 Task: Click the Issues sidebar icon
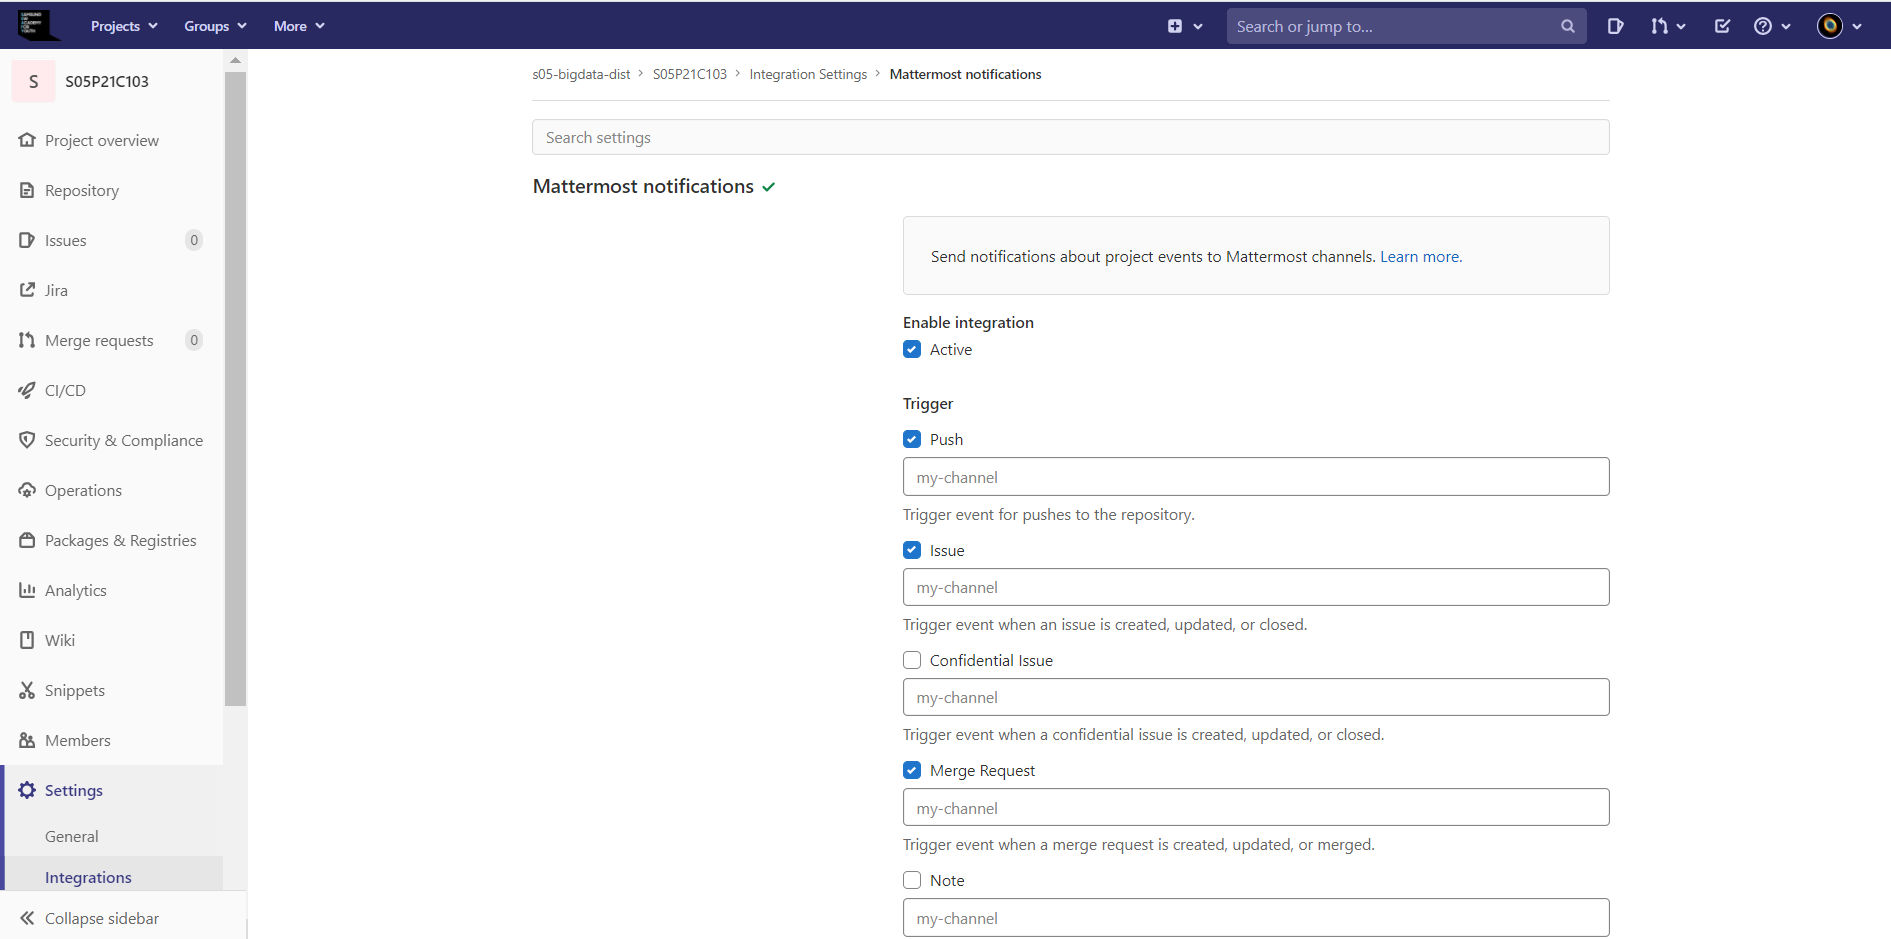point(27,240)
